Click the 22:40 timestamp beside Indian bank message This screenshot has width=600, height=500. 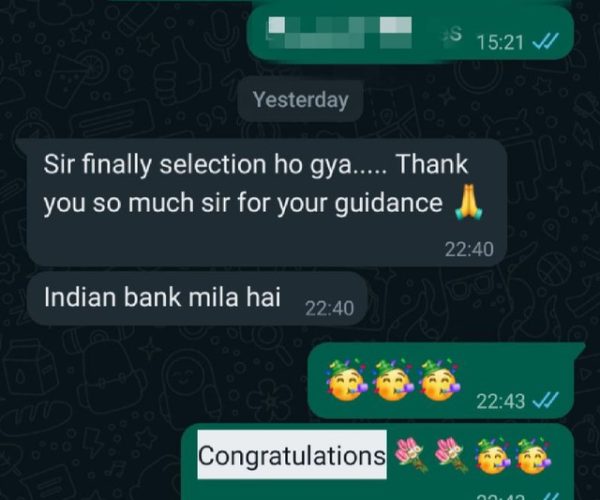tap(329, 308)
